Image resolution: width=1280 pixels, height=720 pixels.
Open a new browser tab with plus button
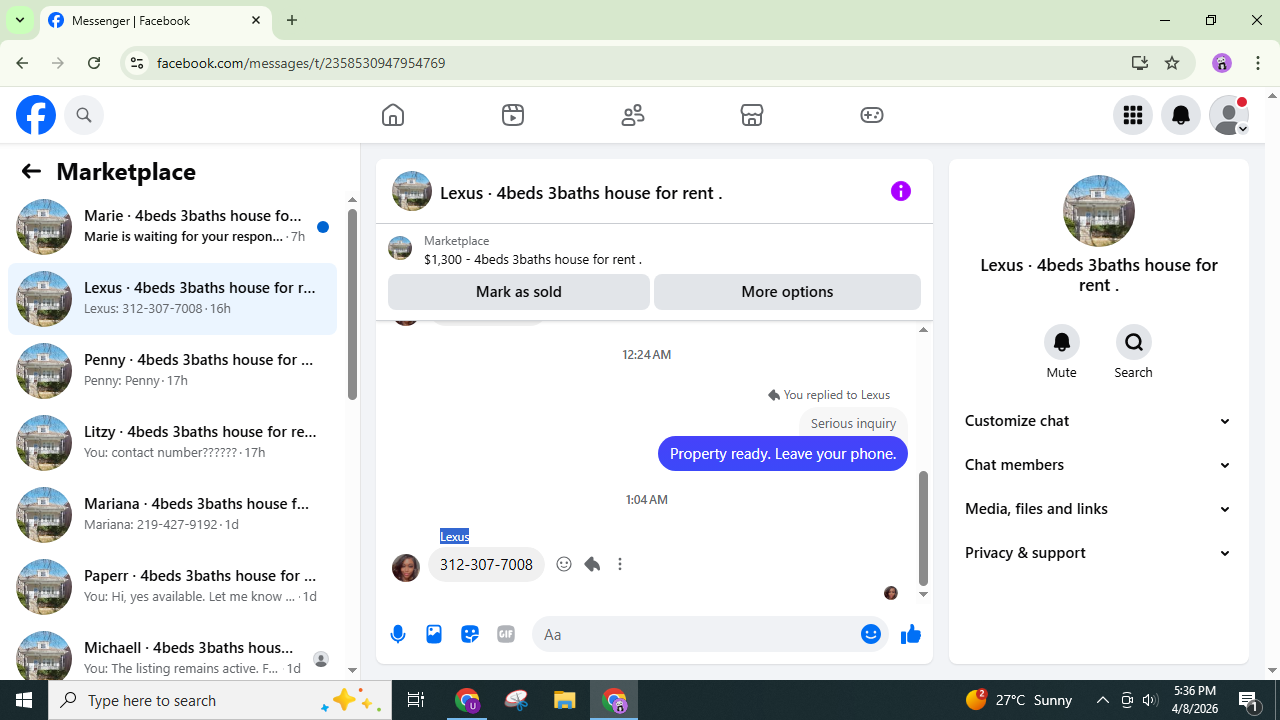(x=292, y=20)
